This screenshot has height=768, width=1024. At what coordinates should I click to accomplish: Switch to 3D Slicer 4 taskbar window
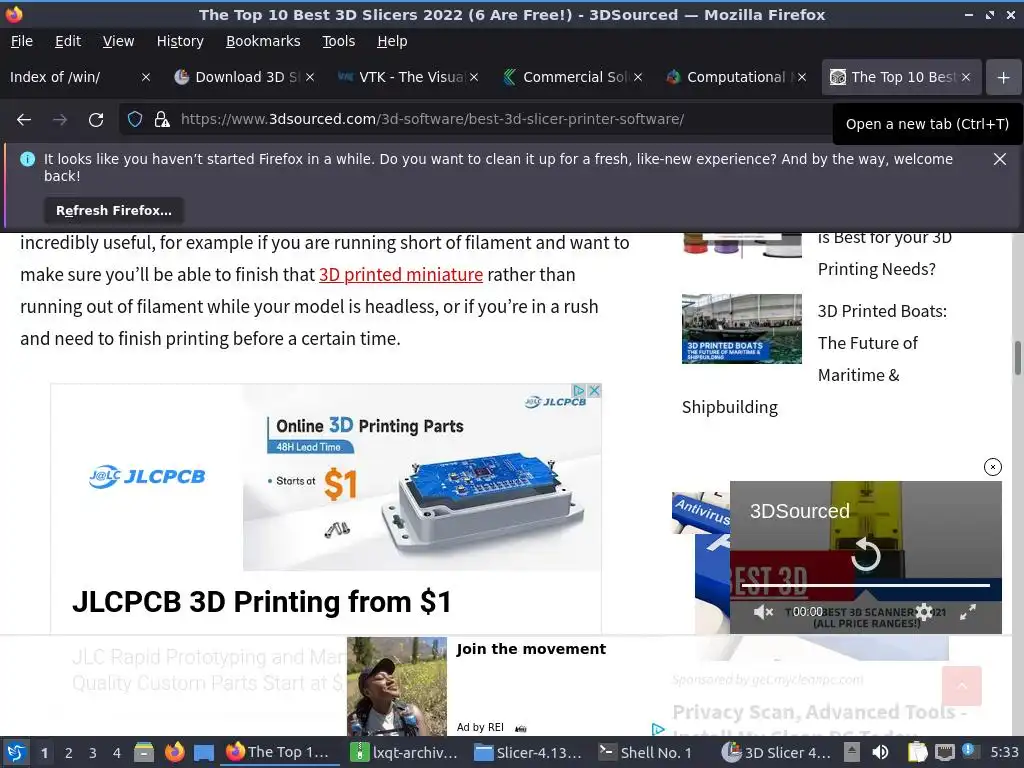pos(775,752)
